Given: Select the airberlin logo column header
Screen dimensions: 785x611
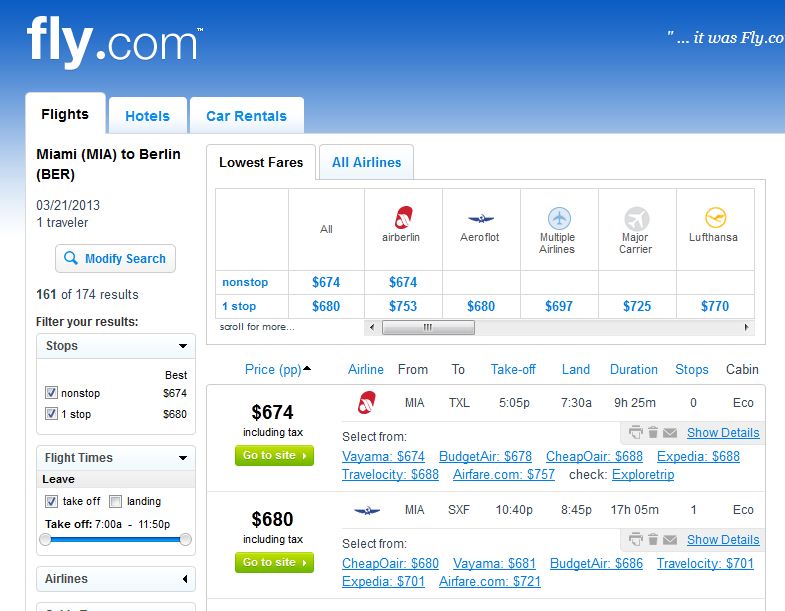Looking at the screenshot, I should tap(403, 218).
